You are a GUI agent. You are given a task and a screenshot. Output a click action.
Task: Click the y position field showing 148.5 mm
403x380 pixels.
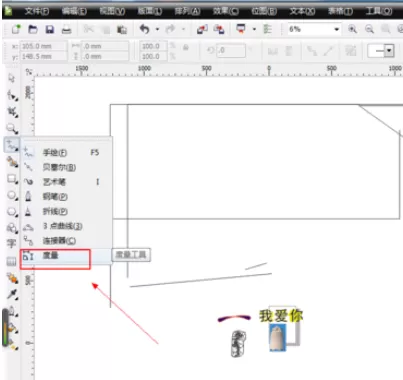(x=43, y=56)
